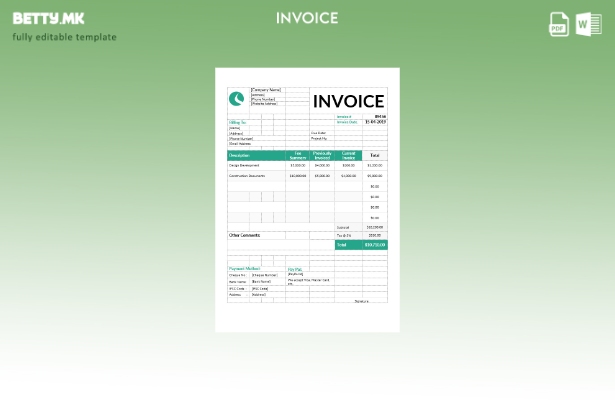615x400 pixels.
Task: Select the Description column header
Action: [x=240, y=156]
